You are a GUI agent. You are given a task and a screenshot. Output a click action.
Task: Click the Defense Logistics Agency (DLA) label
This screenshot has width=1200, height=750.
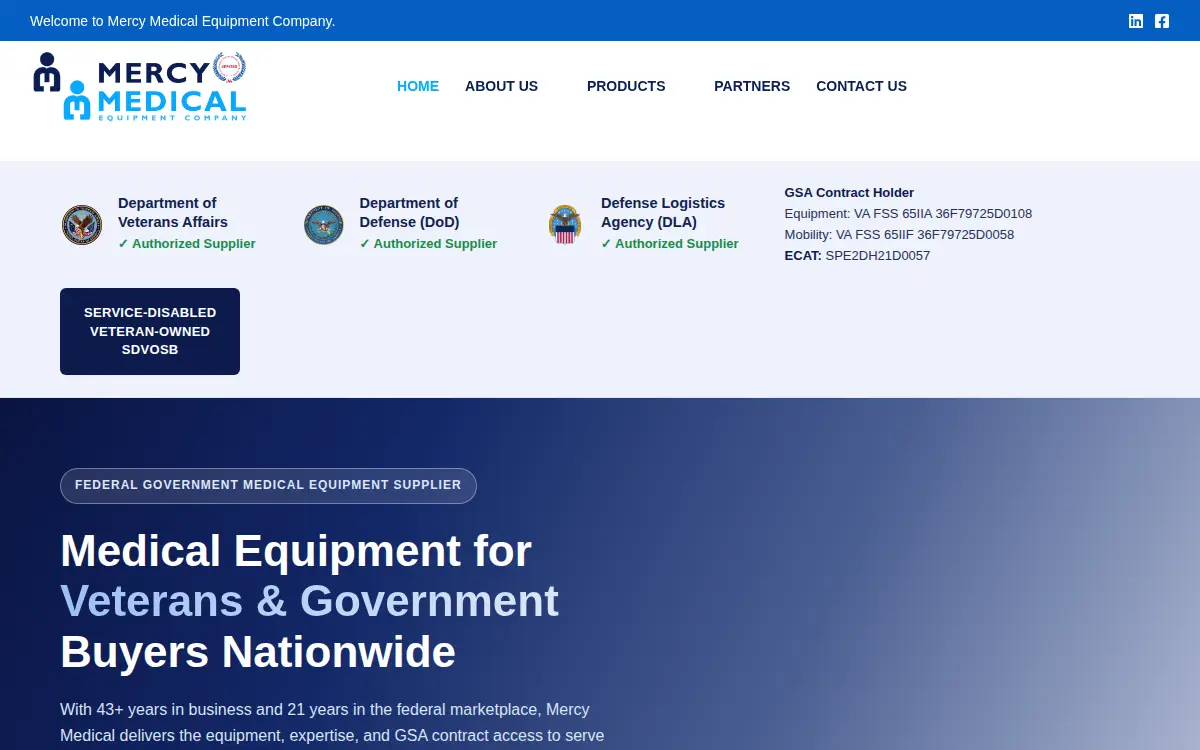(663, 212)
